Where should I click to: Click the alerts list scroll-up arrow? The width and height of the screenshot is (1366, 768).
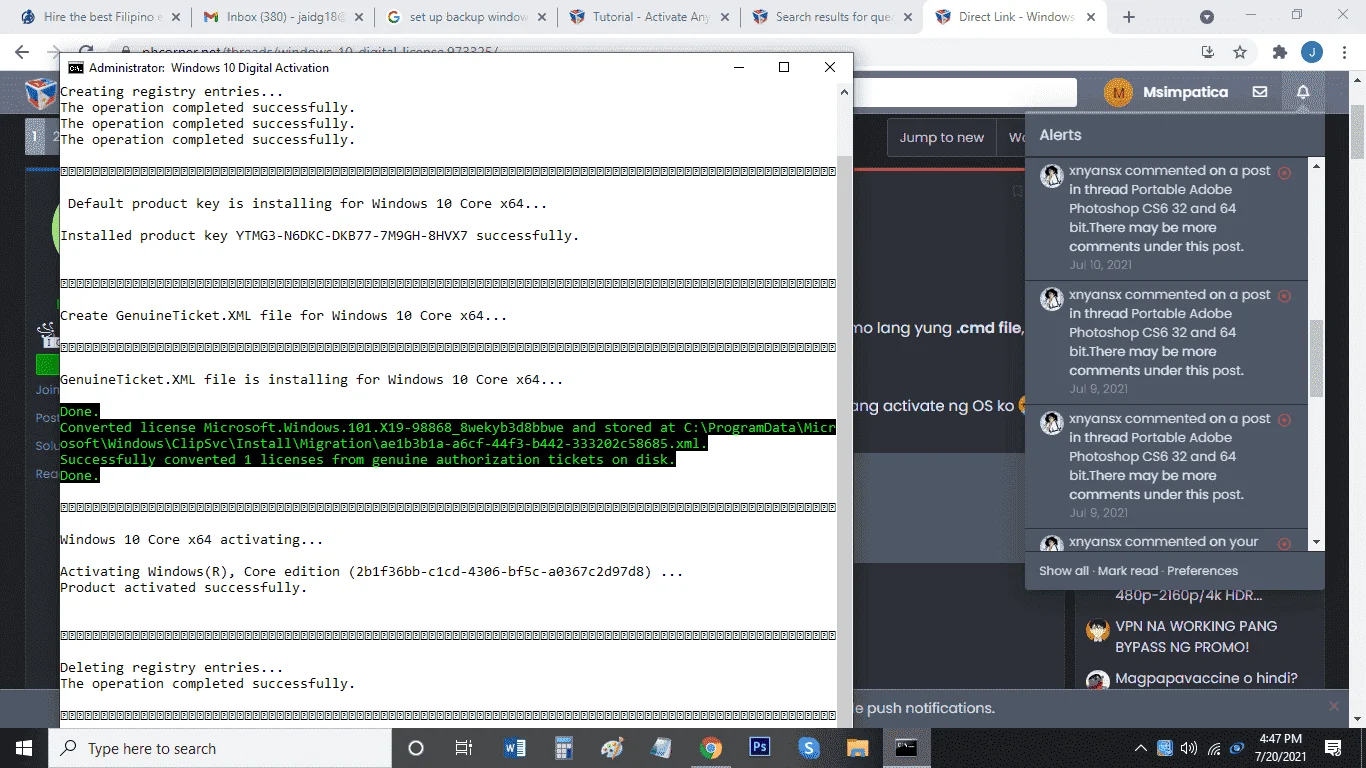point(1316,166)
